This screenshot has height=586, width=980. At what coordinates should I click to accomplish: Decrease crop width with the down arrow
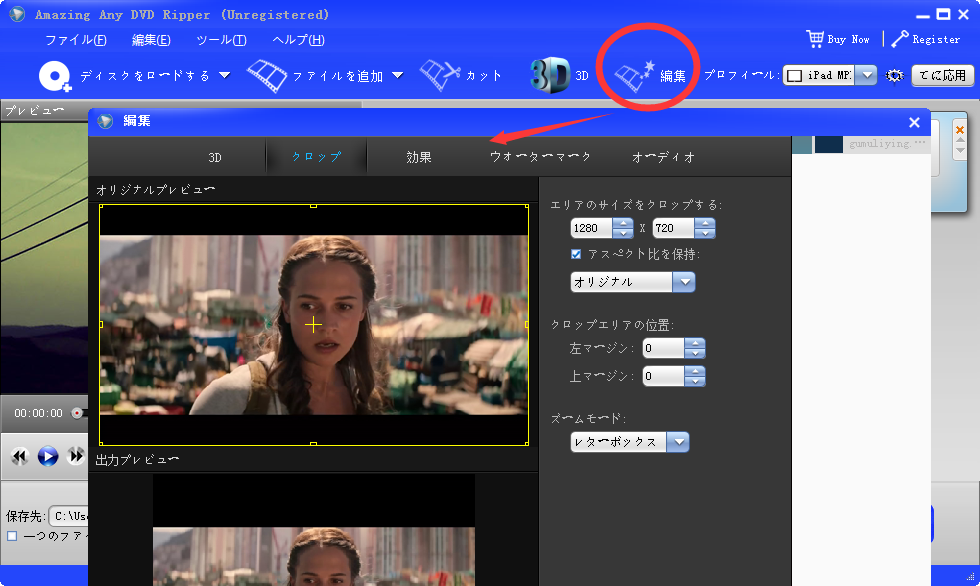coord(623,233)
